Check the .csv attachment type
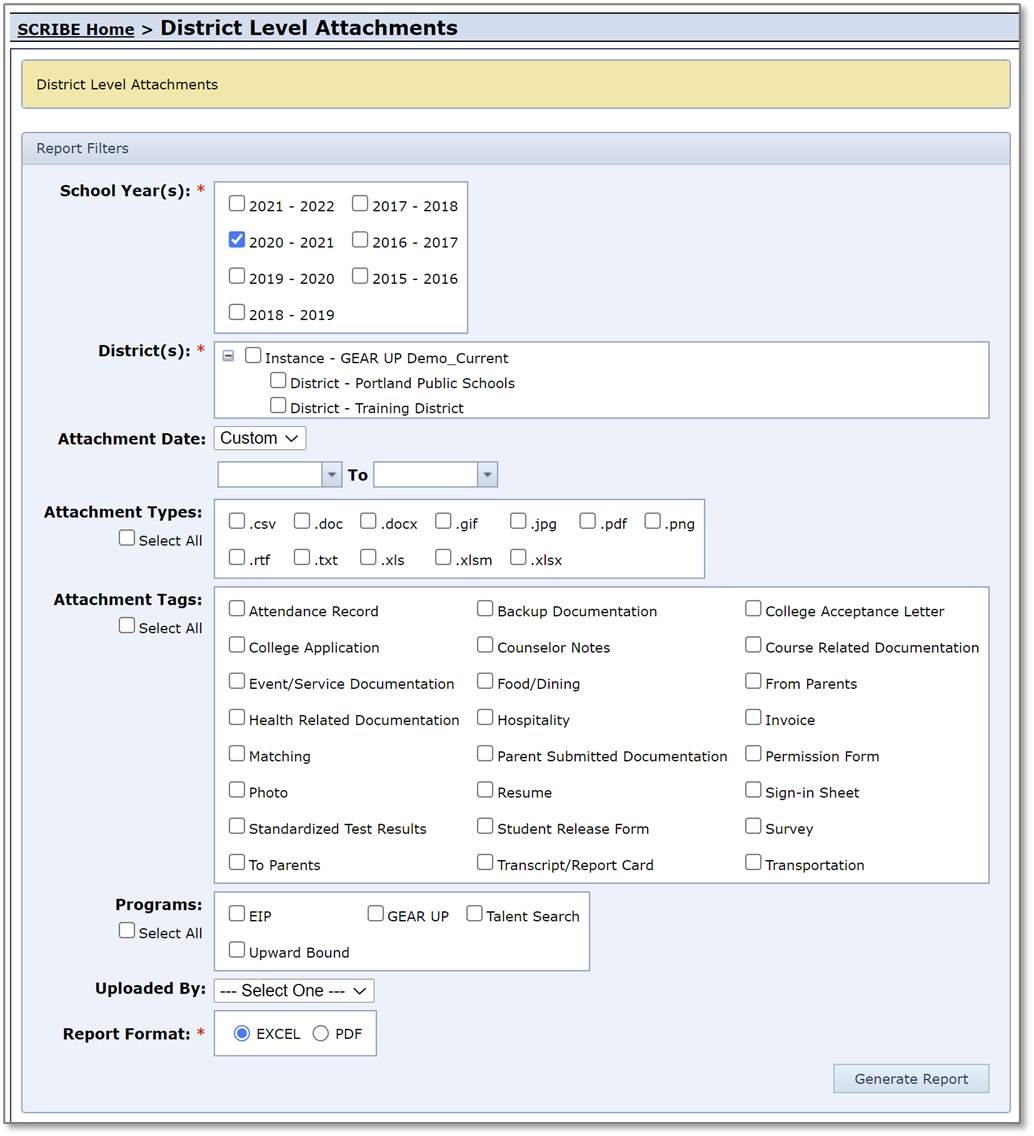The height and width of the screenshot is (1136, 1034). coord(237,521)
